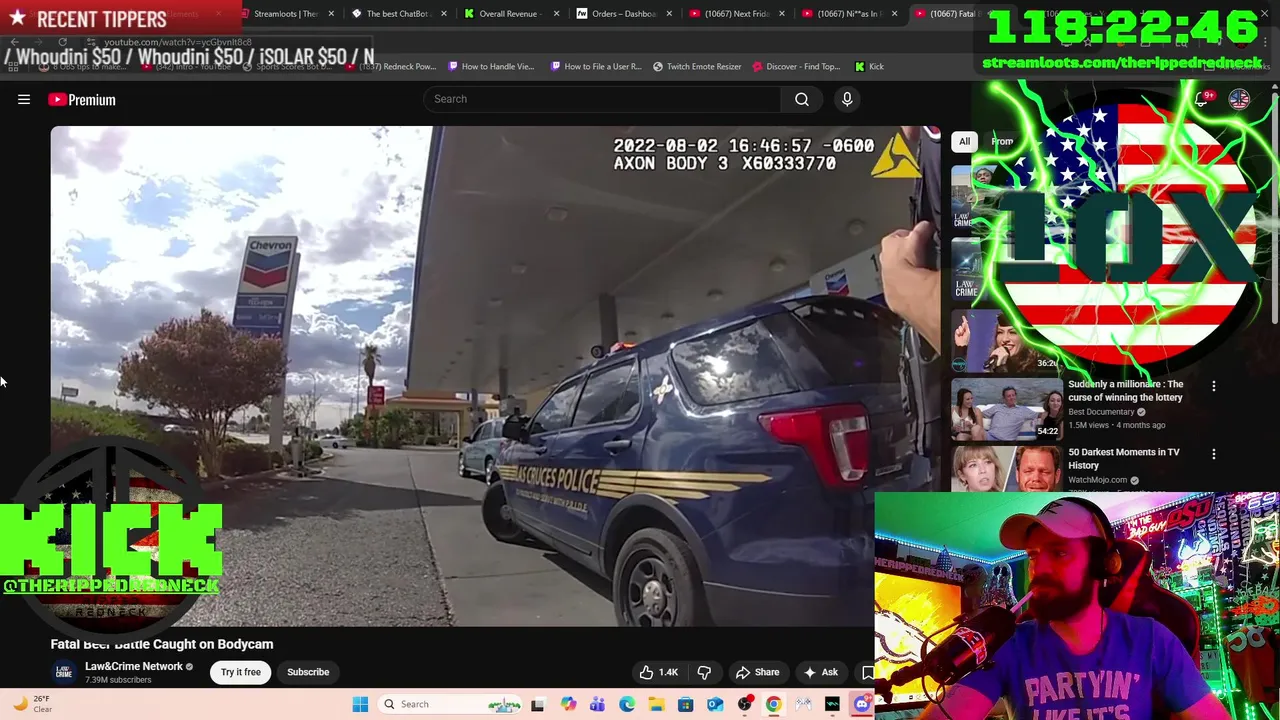The image size is (1280, 720).
Task: Open How to File a User R... bookmark
Action: (x=596, y=66)
